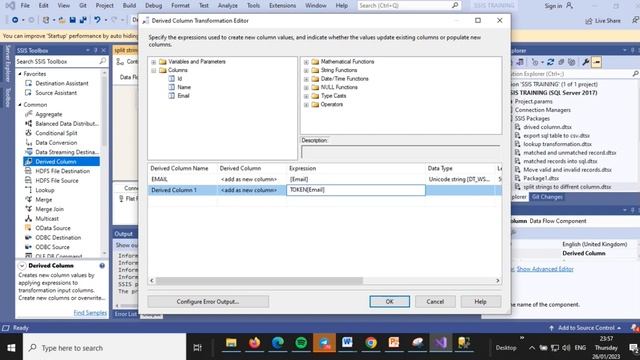640x360 pixels.
Task: Click Help button in editor dialog
Action: [x=480, y=302]
